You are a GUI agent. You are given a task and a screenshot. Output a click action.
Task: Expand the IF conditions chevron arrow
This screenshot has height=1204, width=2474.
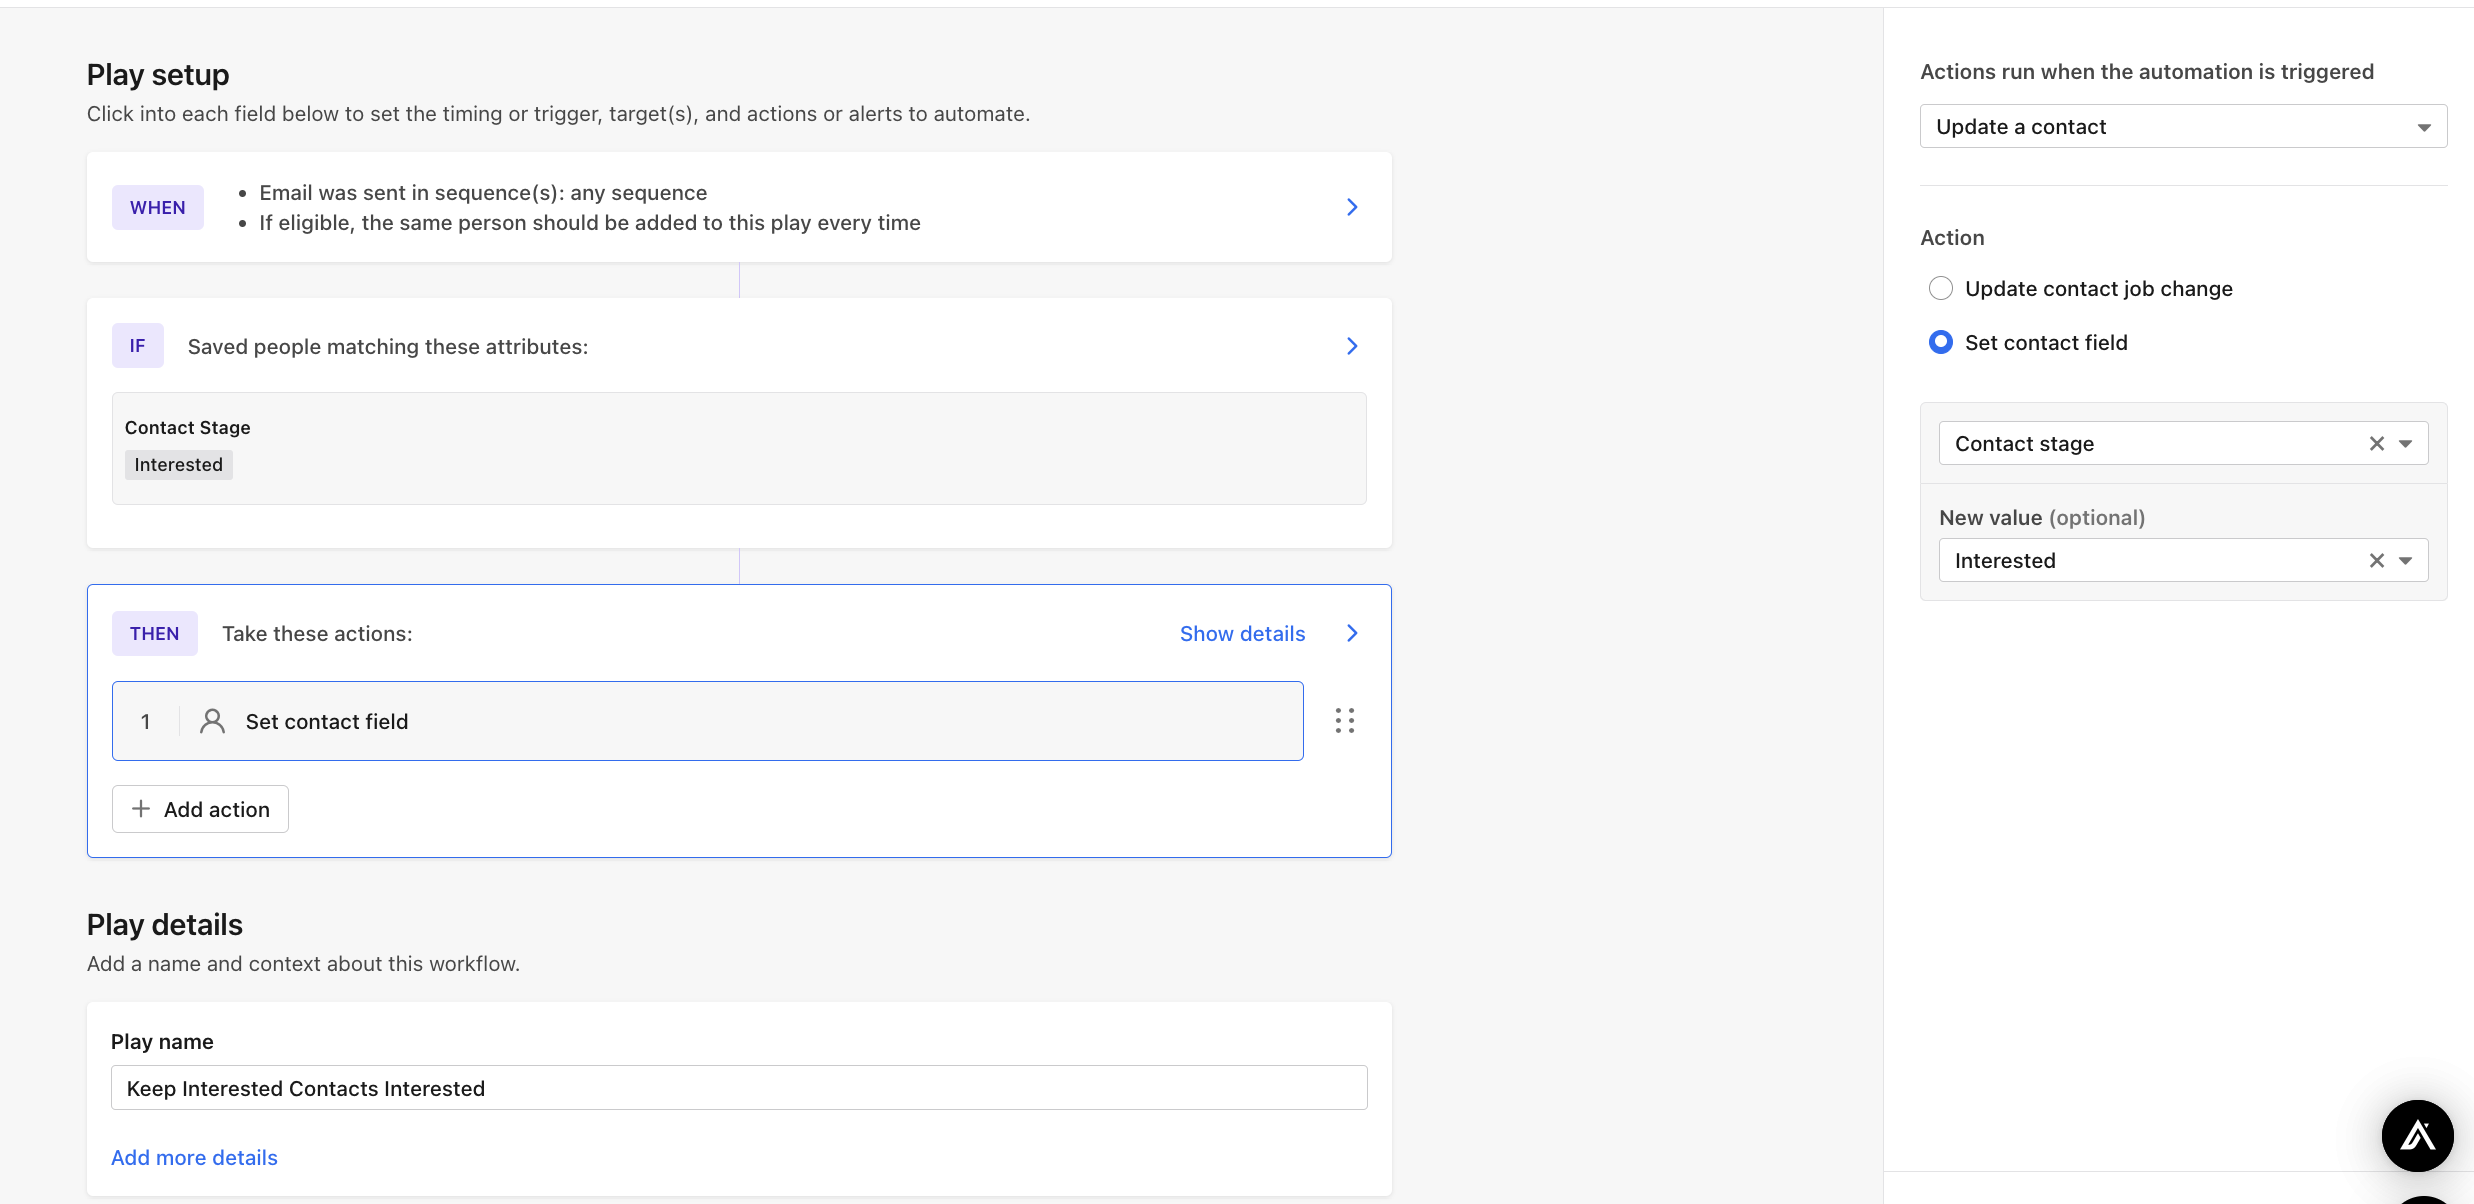point(1352,346)
